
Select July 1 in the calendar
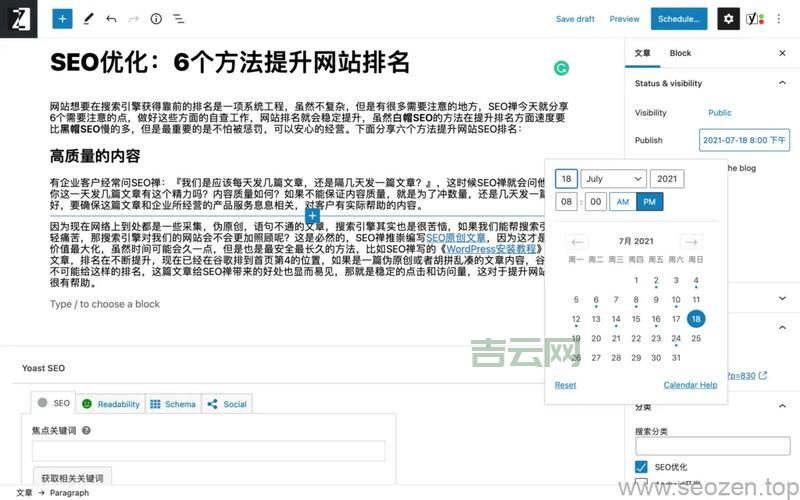(x=636, y=280)
